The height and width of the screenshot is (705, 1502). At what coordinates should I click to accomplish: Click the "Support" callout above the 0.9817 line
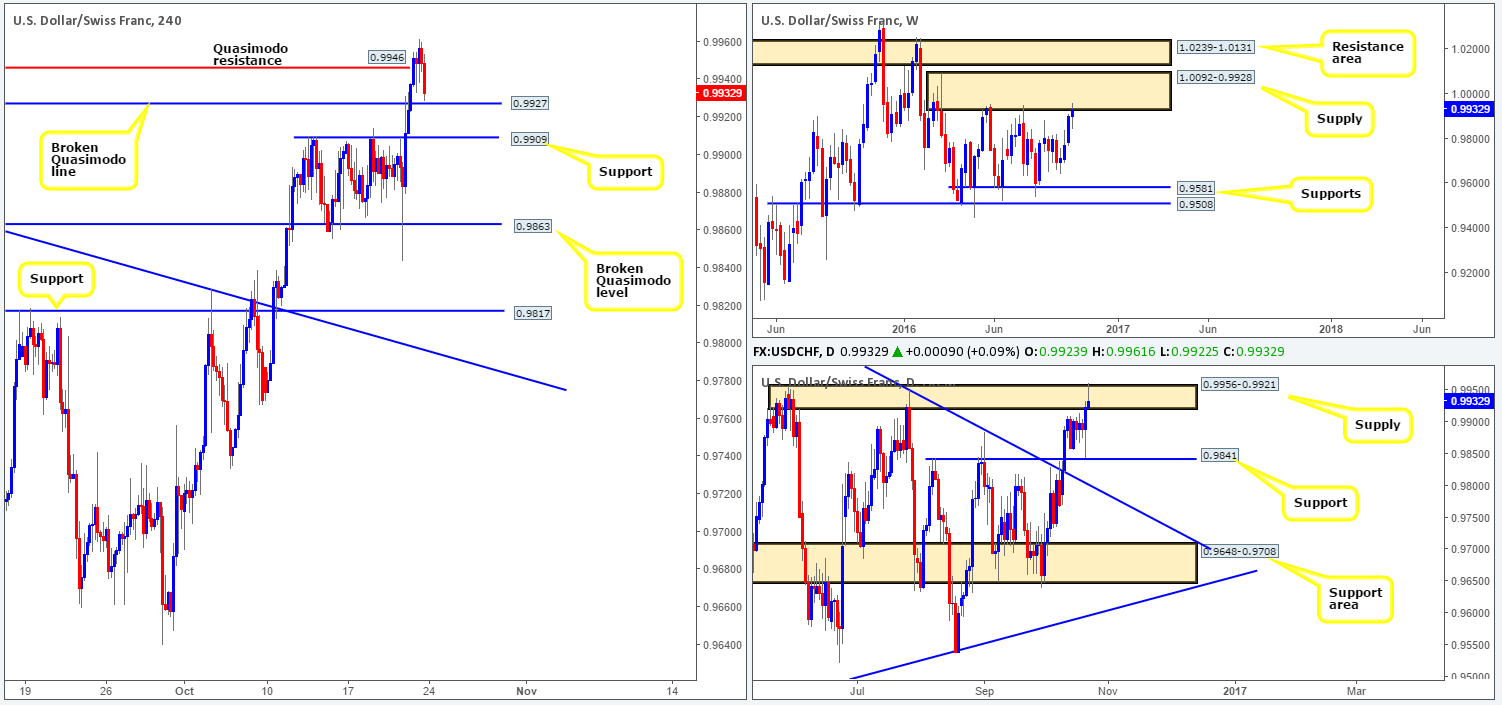coord(55,278)
